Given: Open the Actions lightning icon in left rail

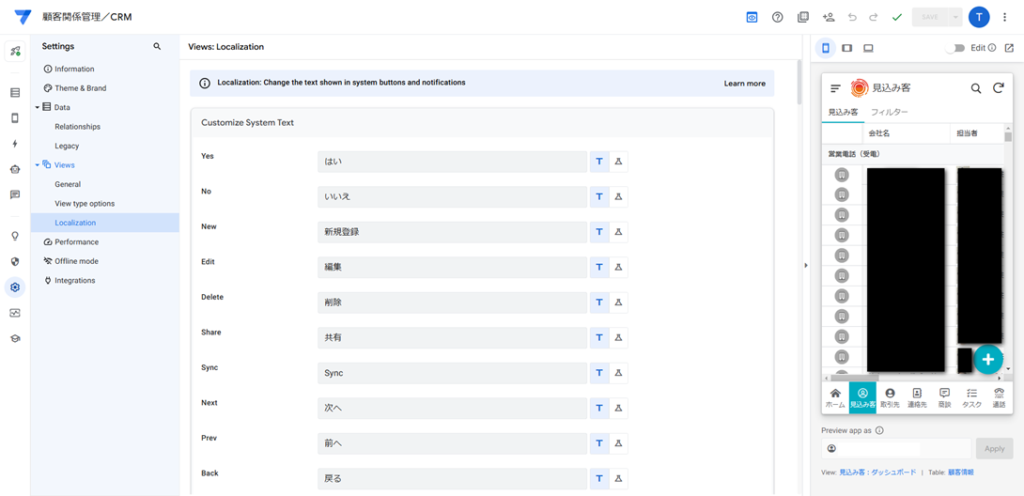Looking at the screenshot, I should tap(15, 144).
